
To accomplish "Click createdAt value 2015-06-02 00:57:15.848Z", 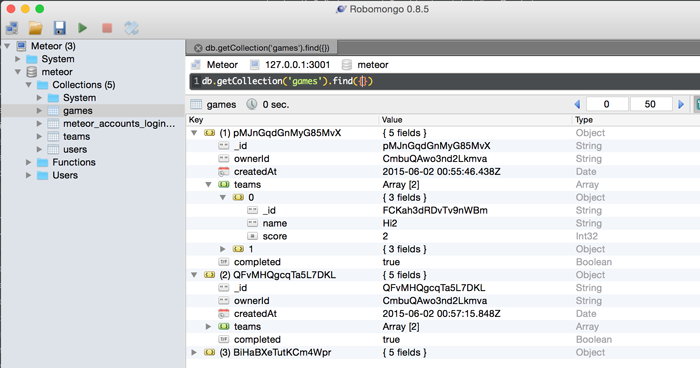I will [442, 314].
